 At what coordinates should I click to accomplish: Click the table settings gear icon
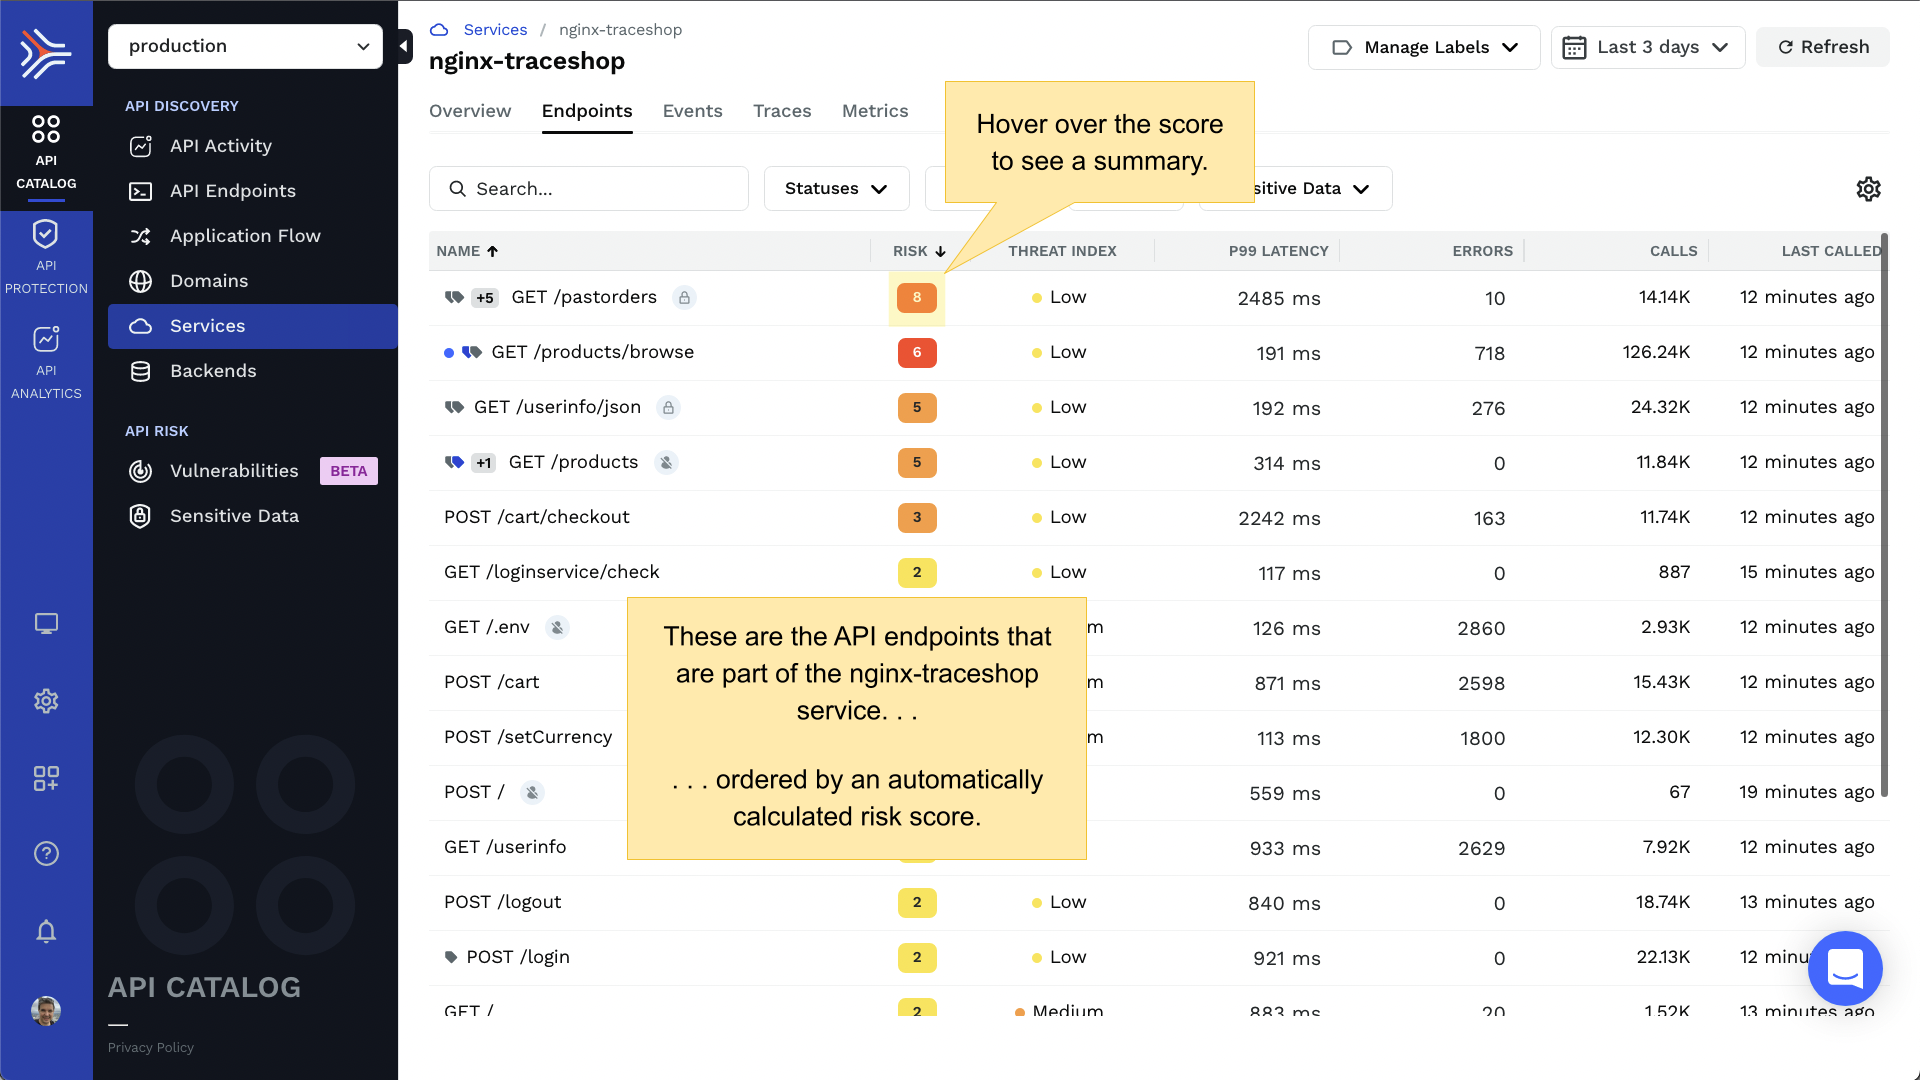1868,189
